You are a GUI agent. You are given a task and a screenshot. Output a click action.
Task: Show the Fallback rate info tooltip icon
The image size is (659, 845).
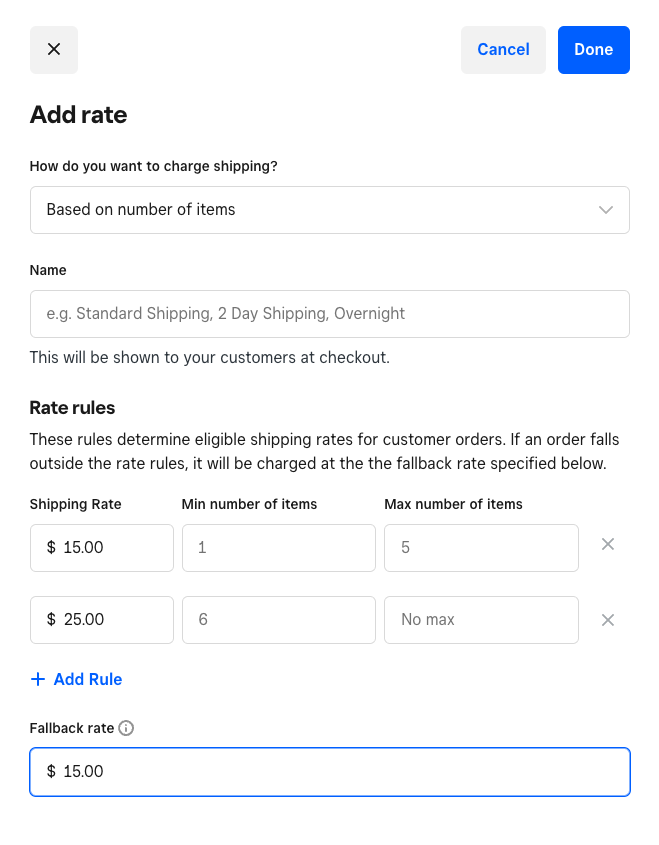[x=126, y=728]
